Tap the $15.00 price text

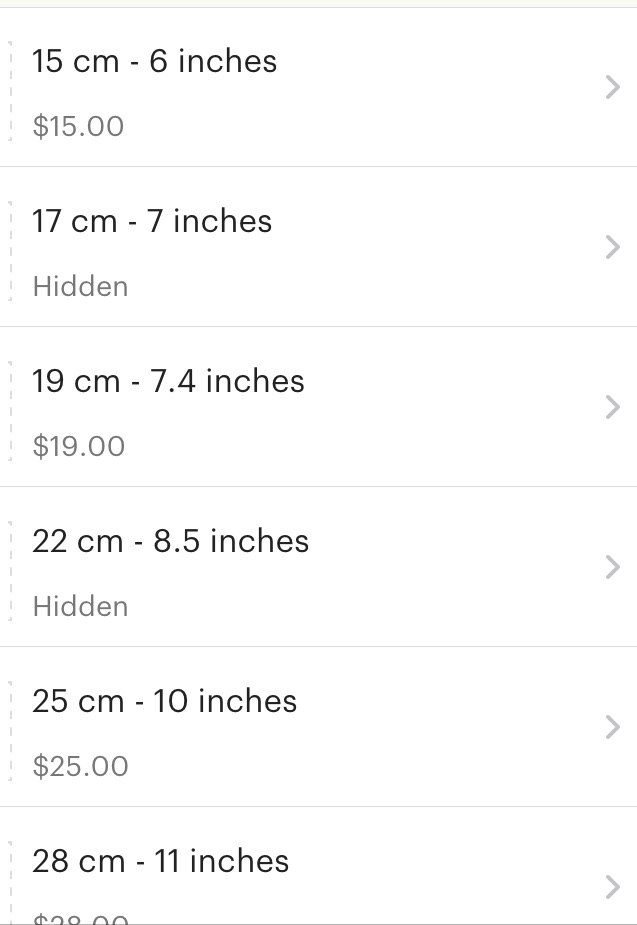pyautogui.click(x=78, y=126)
